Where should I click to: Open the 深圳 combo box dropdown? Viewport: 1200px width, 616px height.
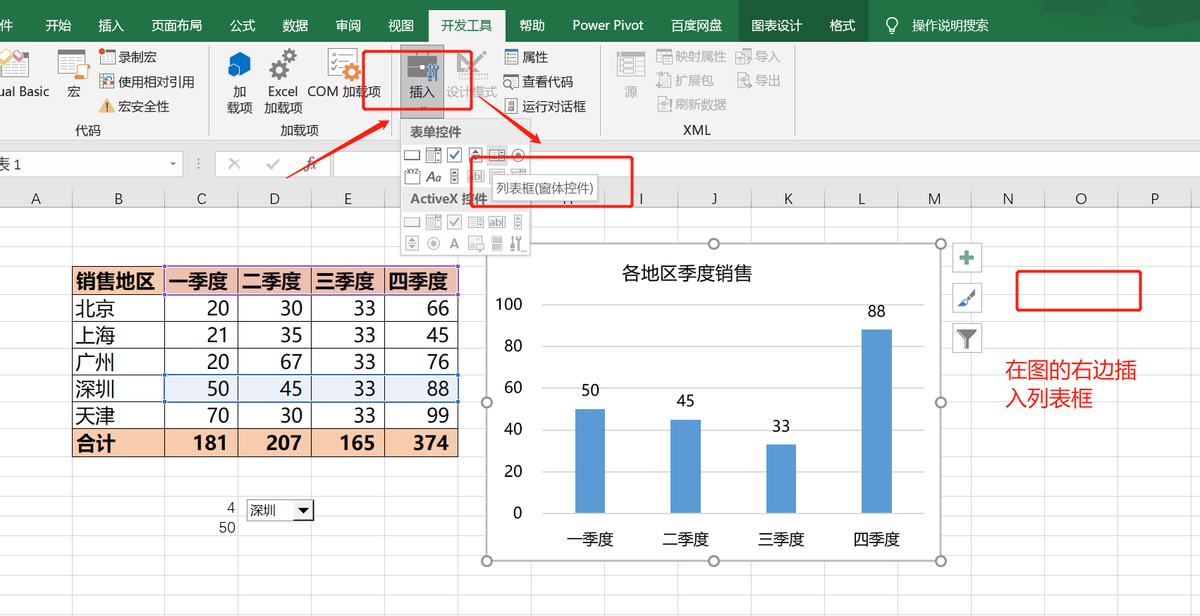coord(304,511)
